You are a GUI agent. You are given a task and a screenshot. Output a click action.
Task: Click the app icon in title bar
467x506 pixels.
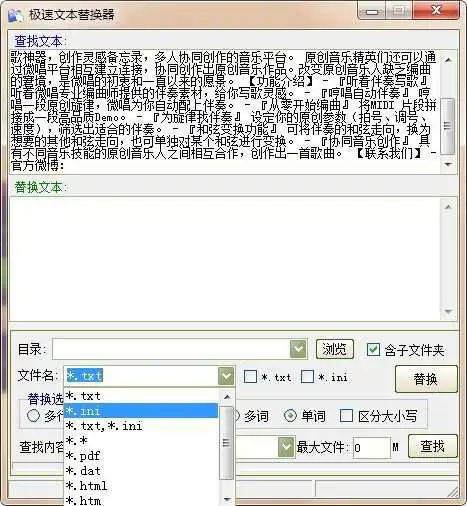(16, 15)
